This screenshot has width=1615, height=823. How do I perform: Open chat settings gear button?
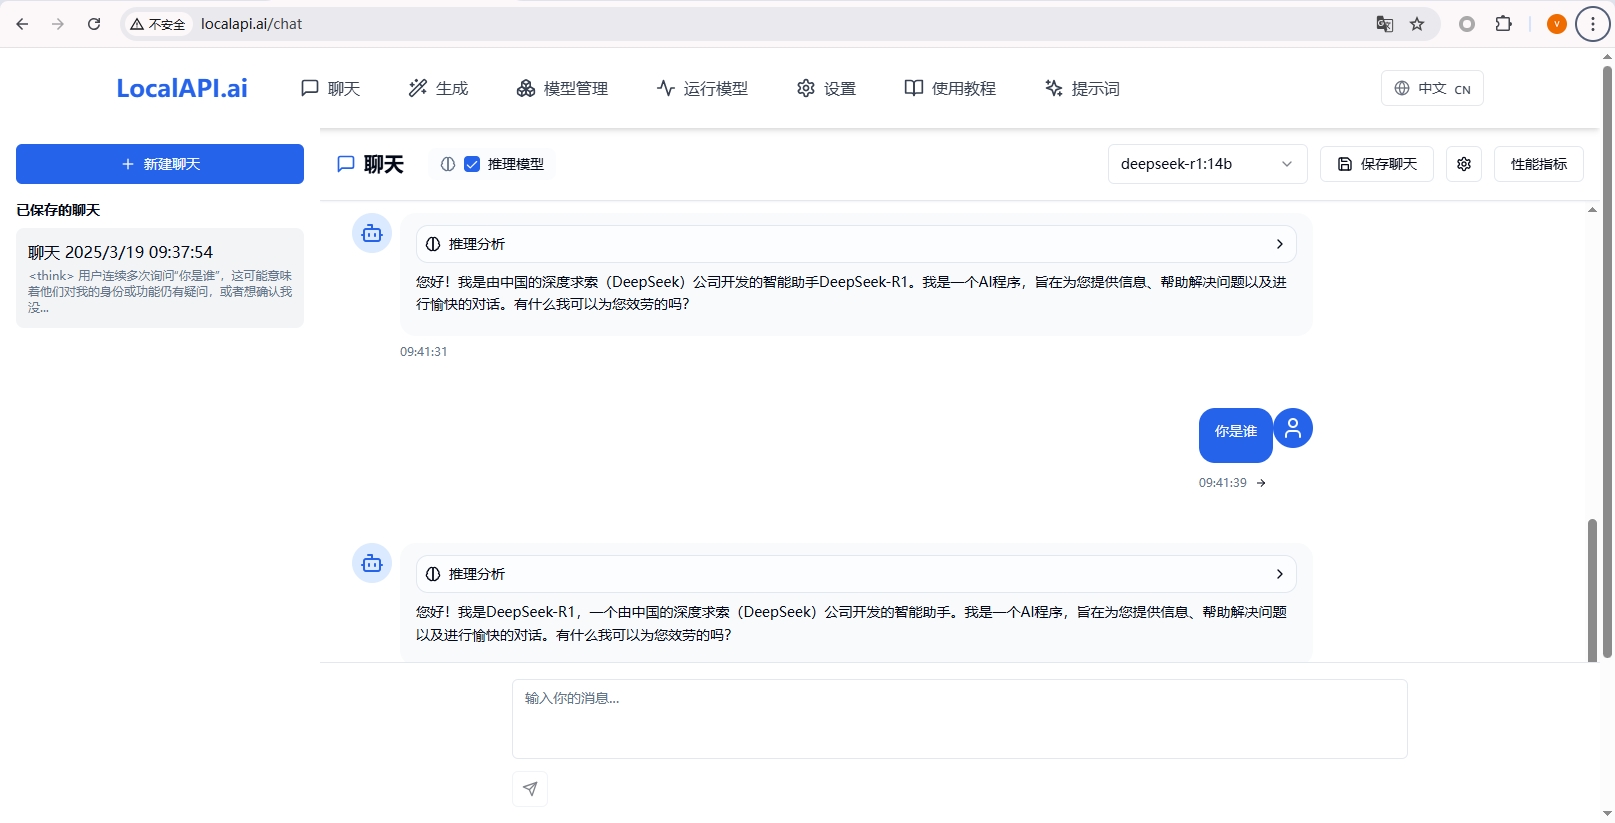click(1464, 164)
